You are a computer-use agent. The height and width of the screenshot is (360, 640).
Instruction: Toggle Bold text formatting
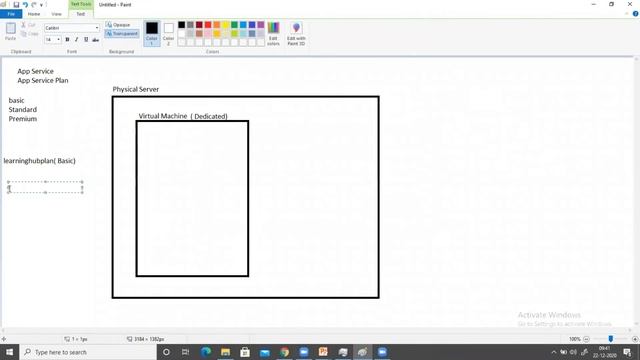coord(67,40)
